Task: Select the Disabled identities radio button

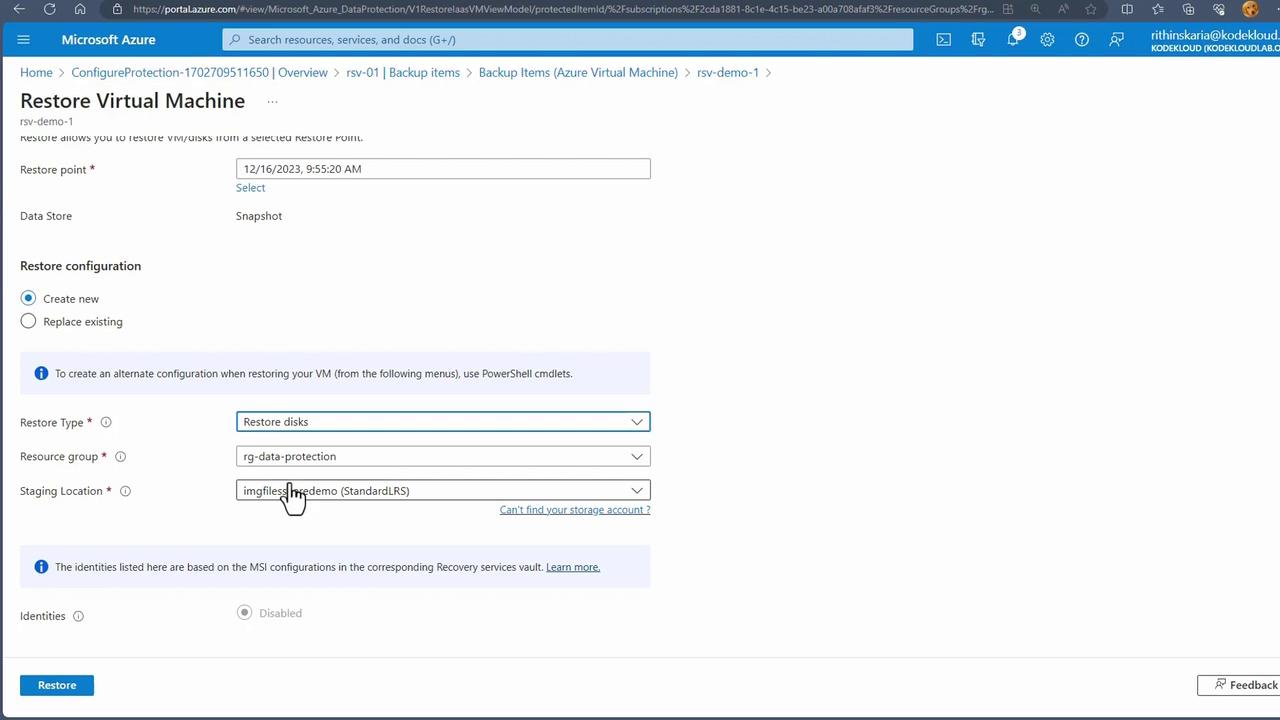Action: click(244, 612)
